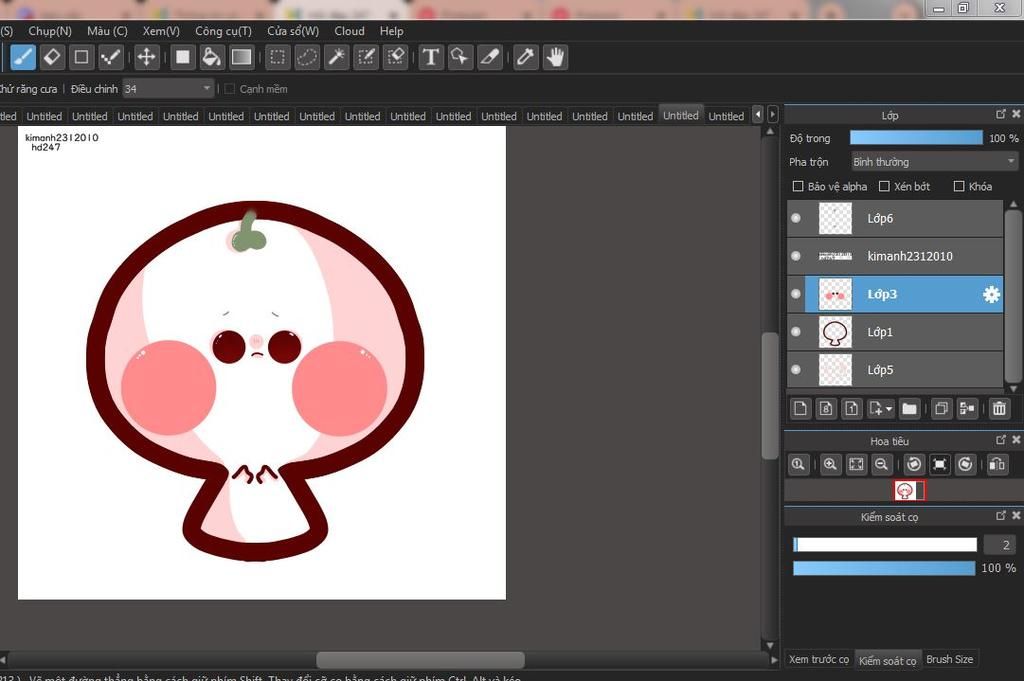Click the navigator preview thumbnail
Screen dimensions: 1024x681
[909, 490]
